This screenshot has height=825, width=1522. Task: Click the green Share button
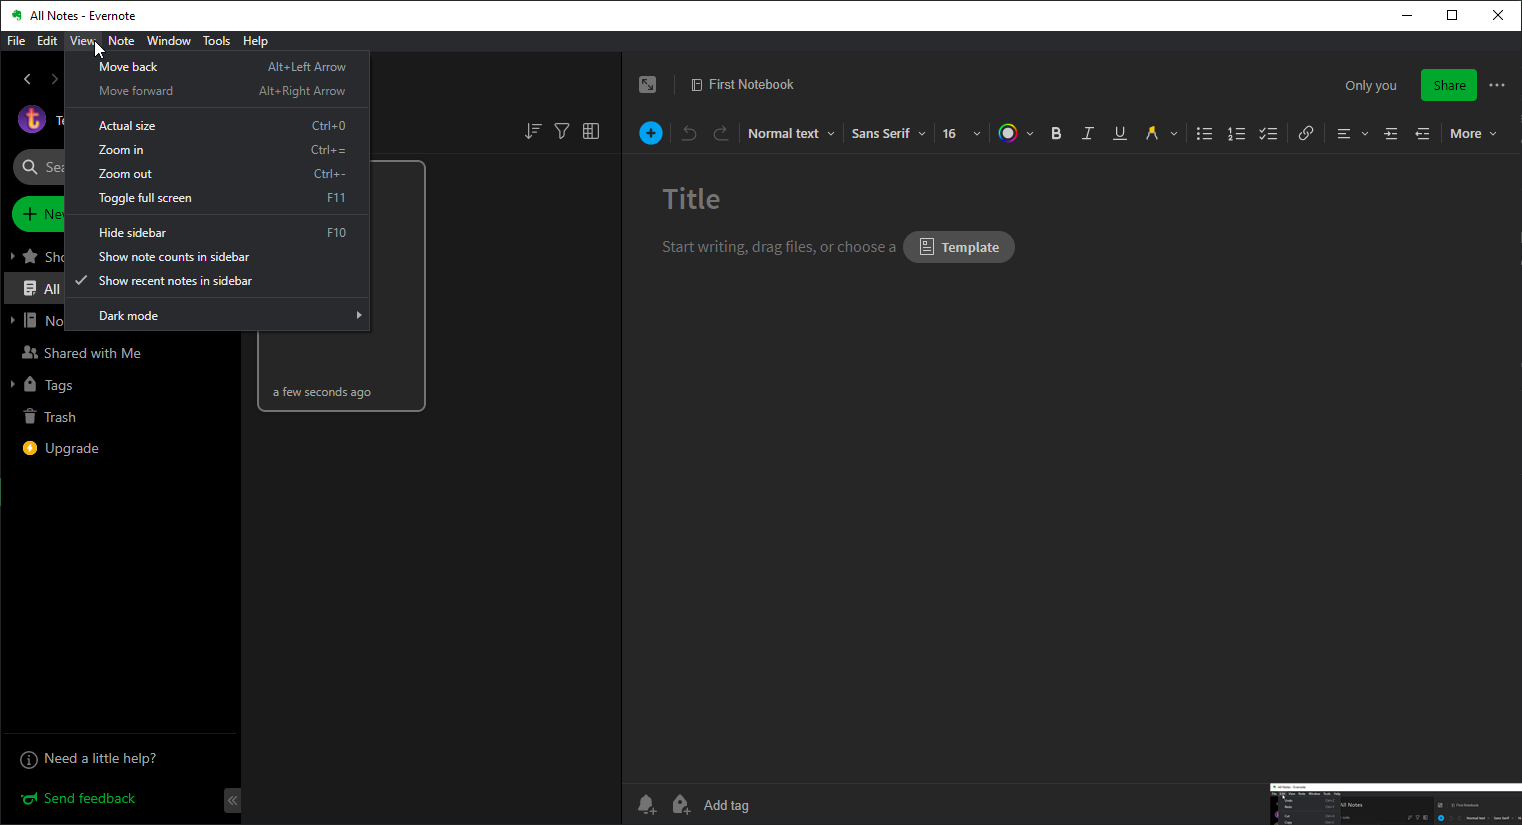tap(1448, 85)
